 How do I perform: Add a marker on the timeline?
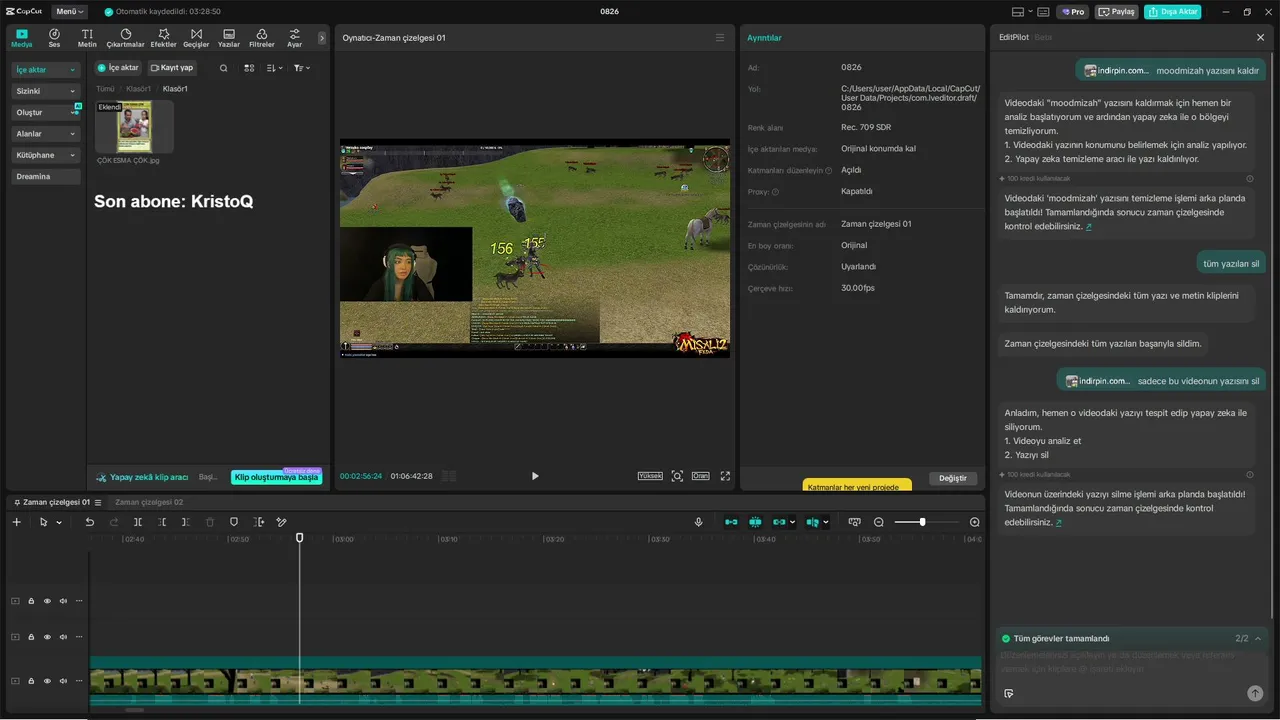pyautogui.click(x=234, y=522)
